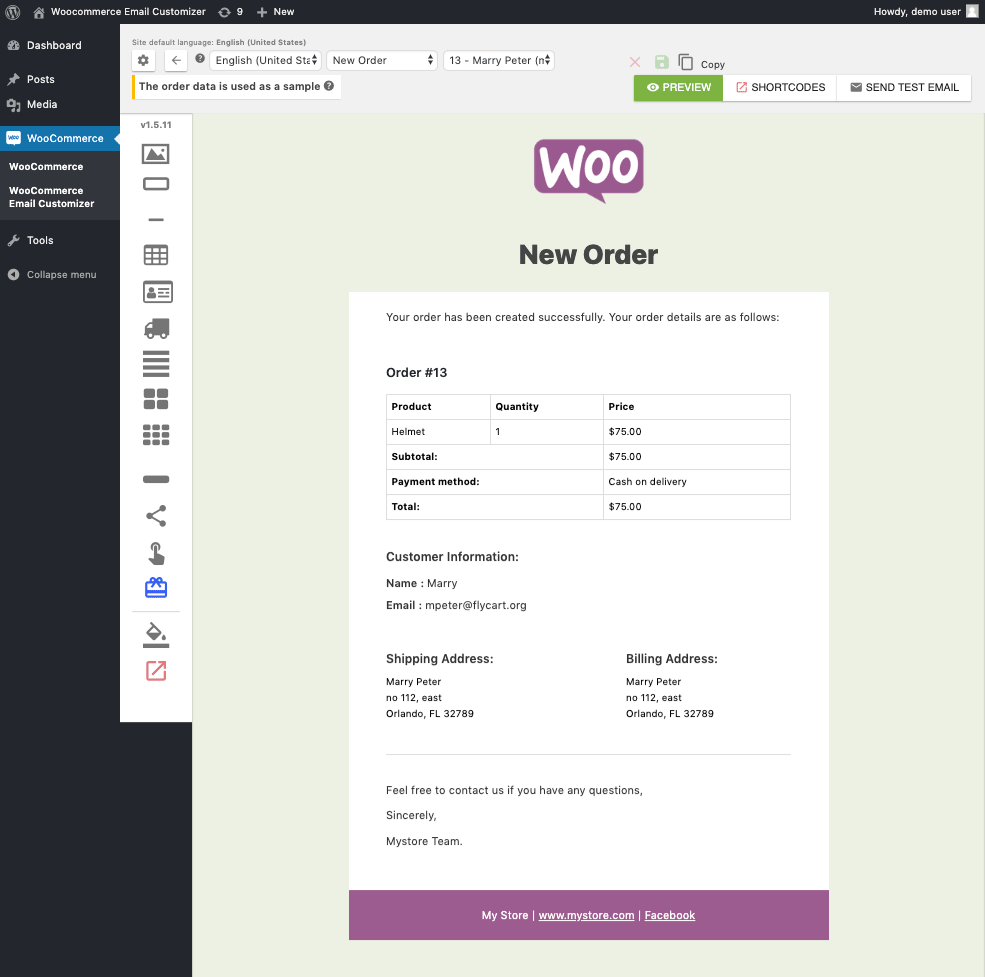Click mpeter@flycart.org email text
The width and height of the screenshot is (985, 977).
pos(476,605)
